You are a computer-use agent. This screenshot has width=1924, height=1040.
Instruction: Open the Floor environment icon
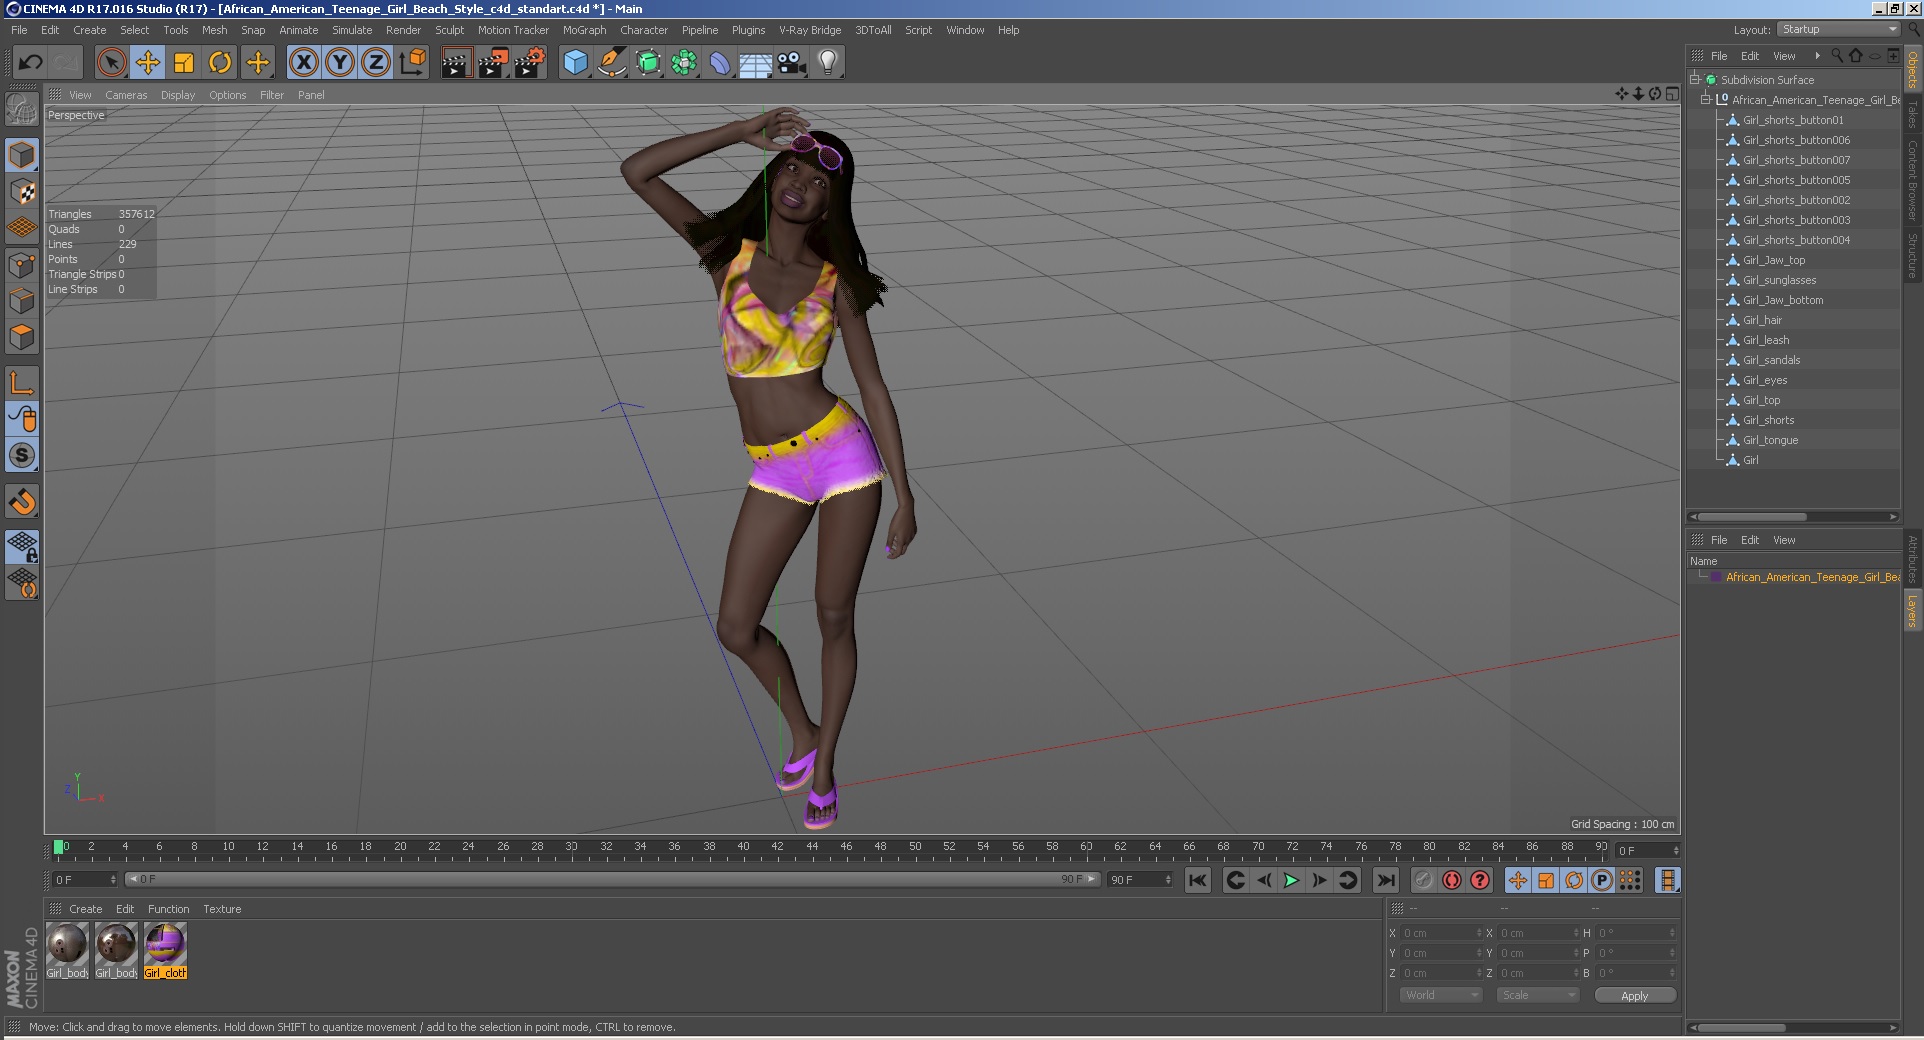(756, 63)
